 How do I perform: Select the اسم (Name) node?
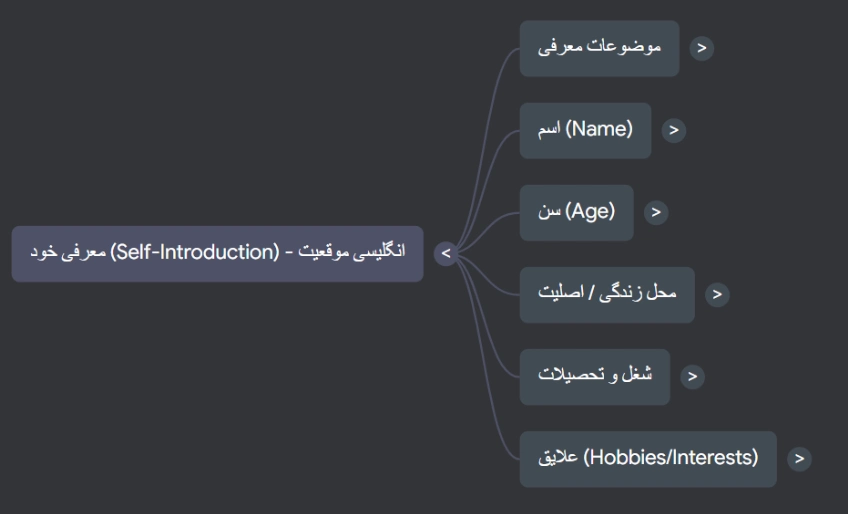585,130
